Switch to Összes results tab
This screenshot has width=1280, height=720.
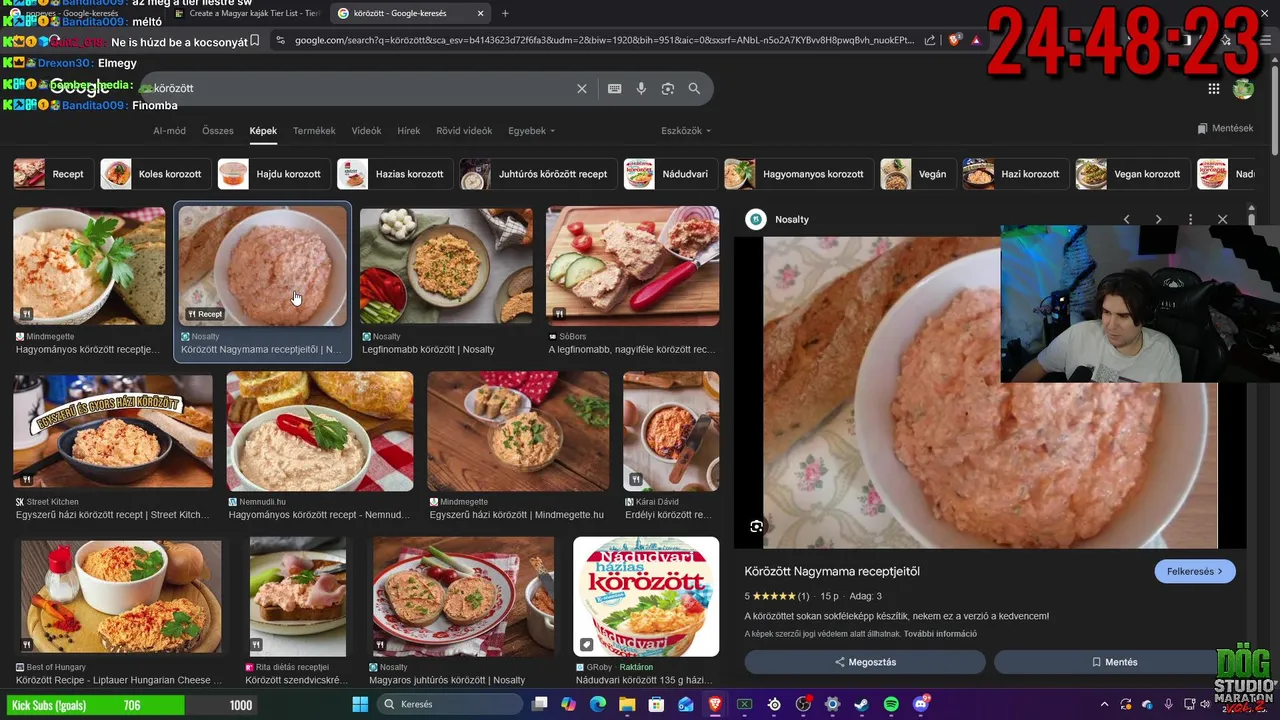pos(218,131)
